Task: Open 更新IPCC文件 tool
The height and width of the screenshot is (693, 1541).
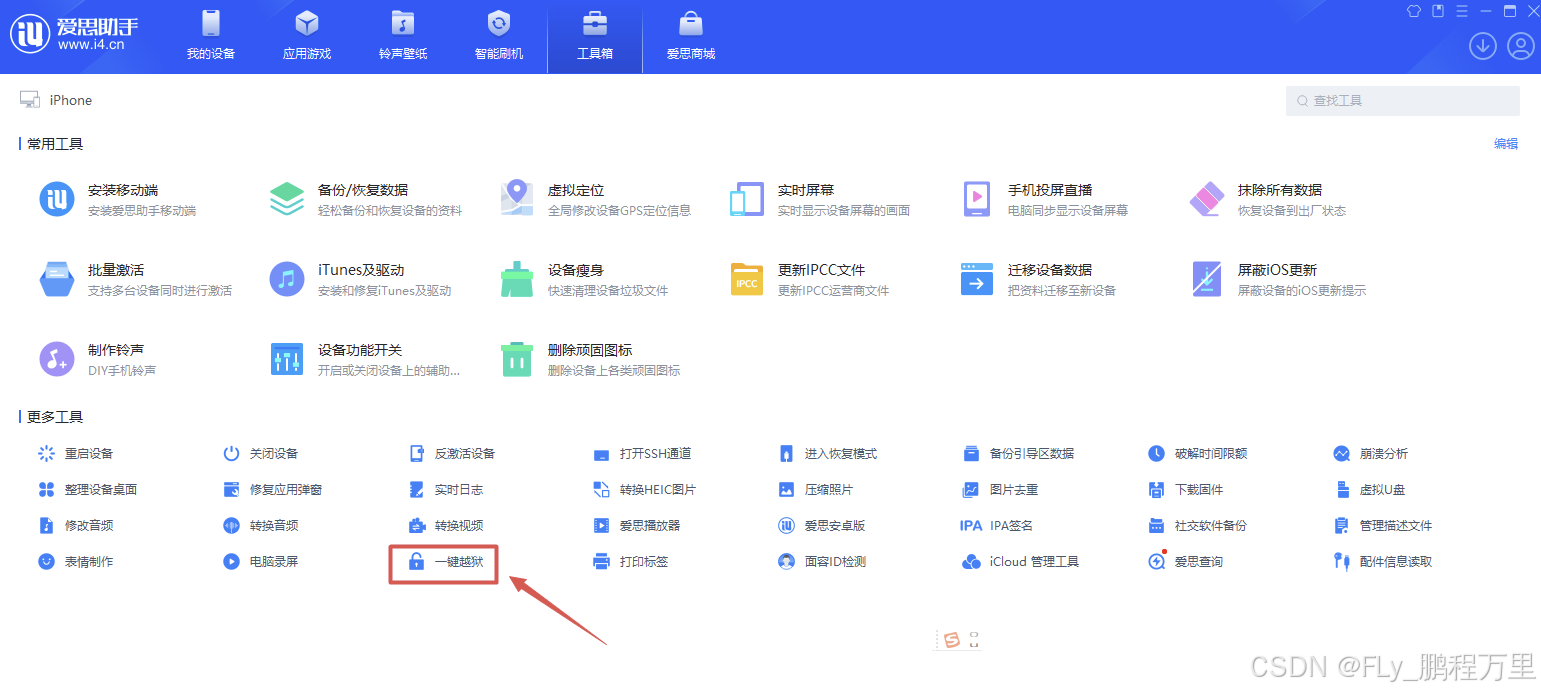Action: coord(809,279)
